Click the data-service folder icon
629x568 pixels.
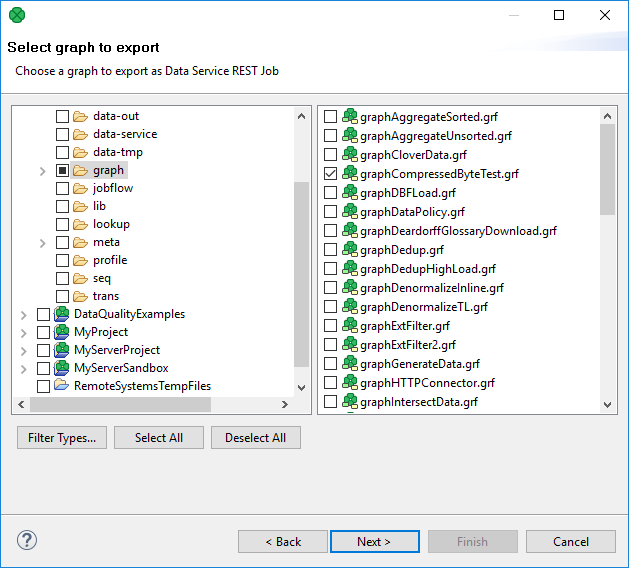pos(81,134)
